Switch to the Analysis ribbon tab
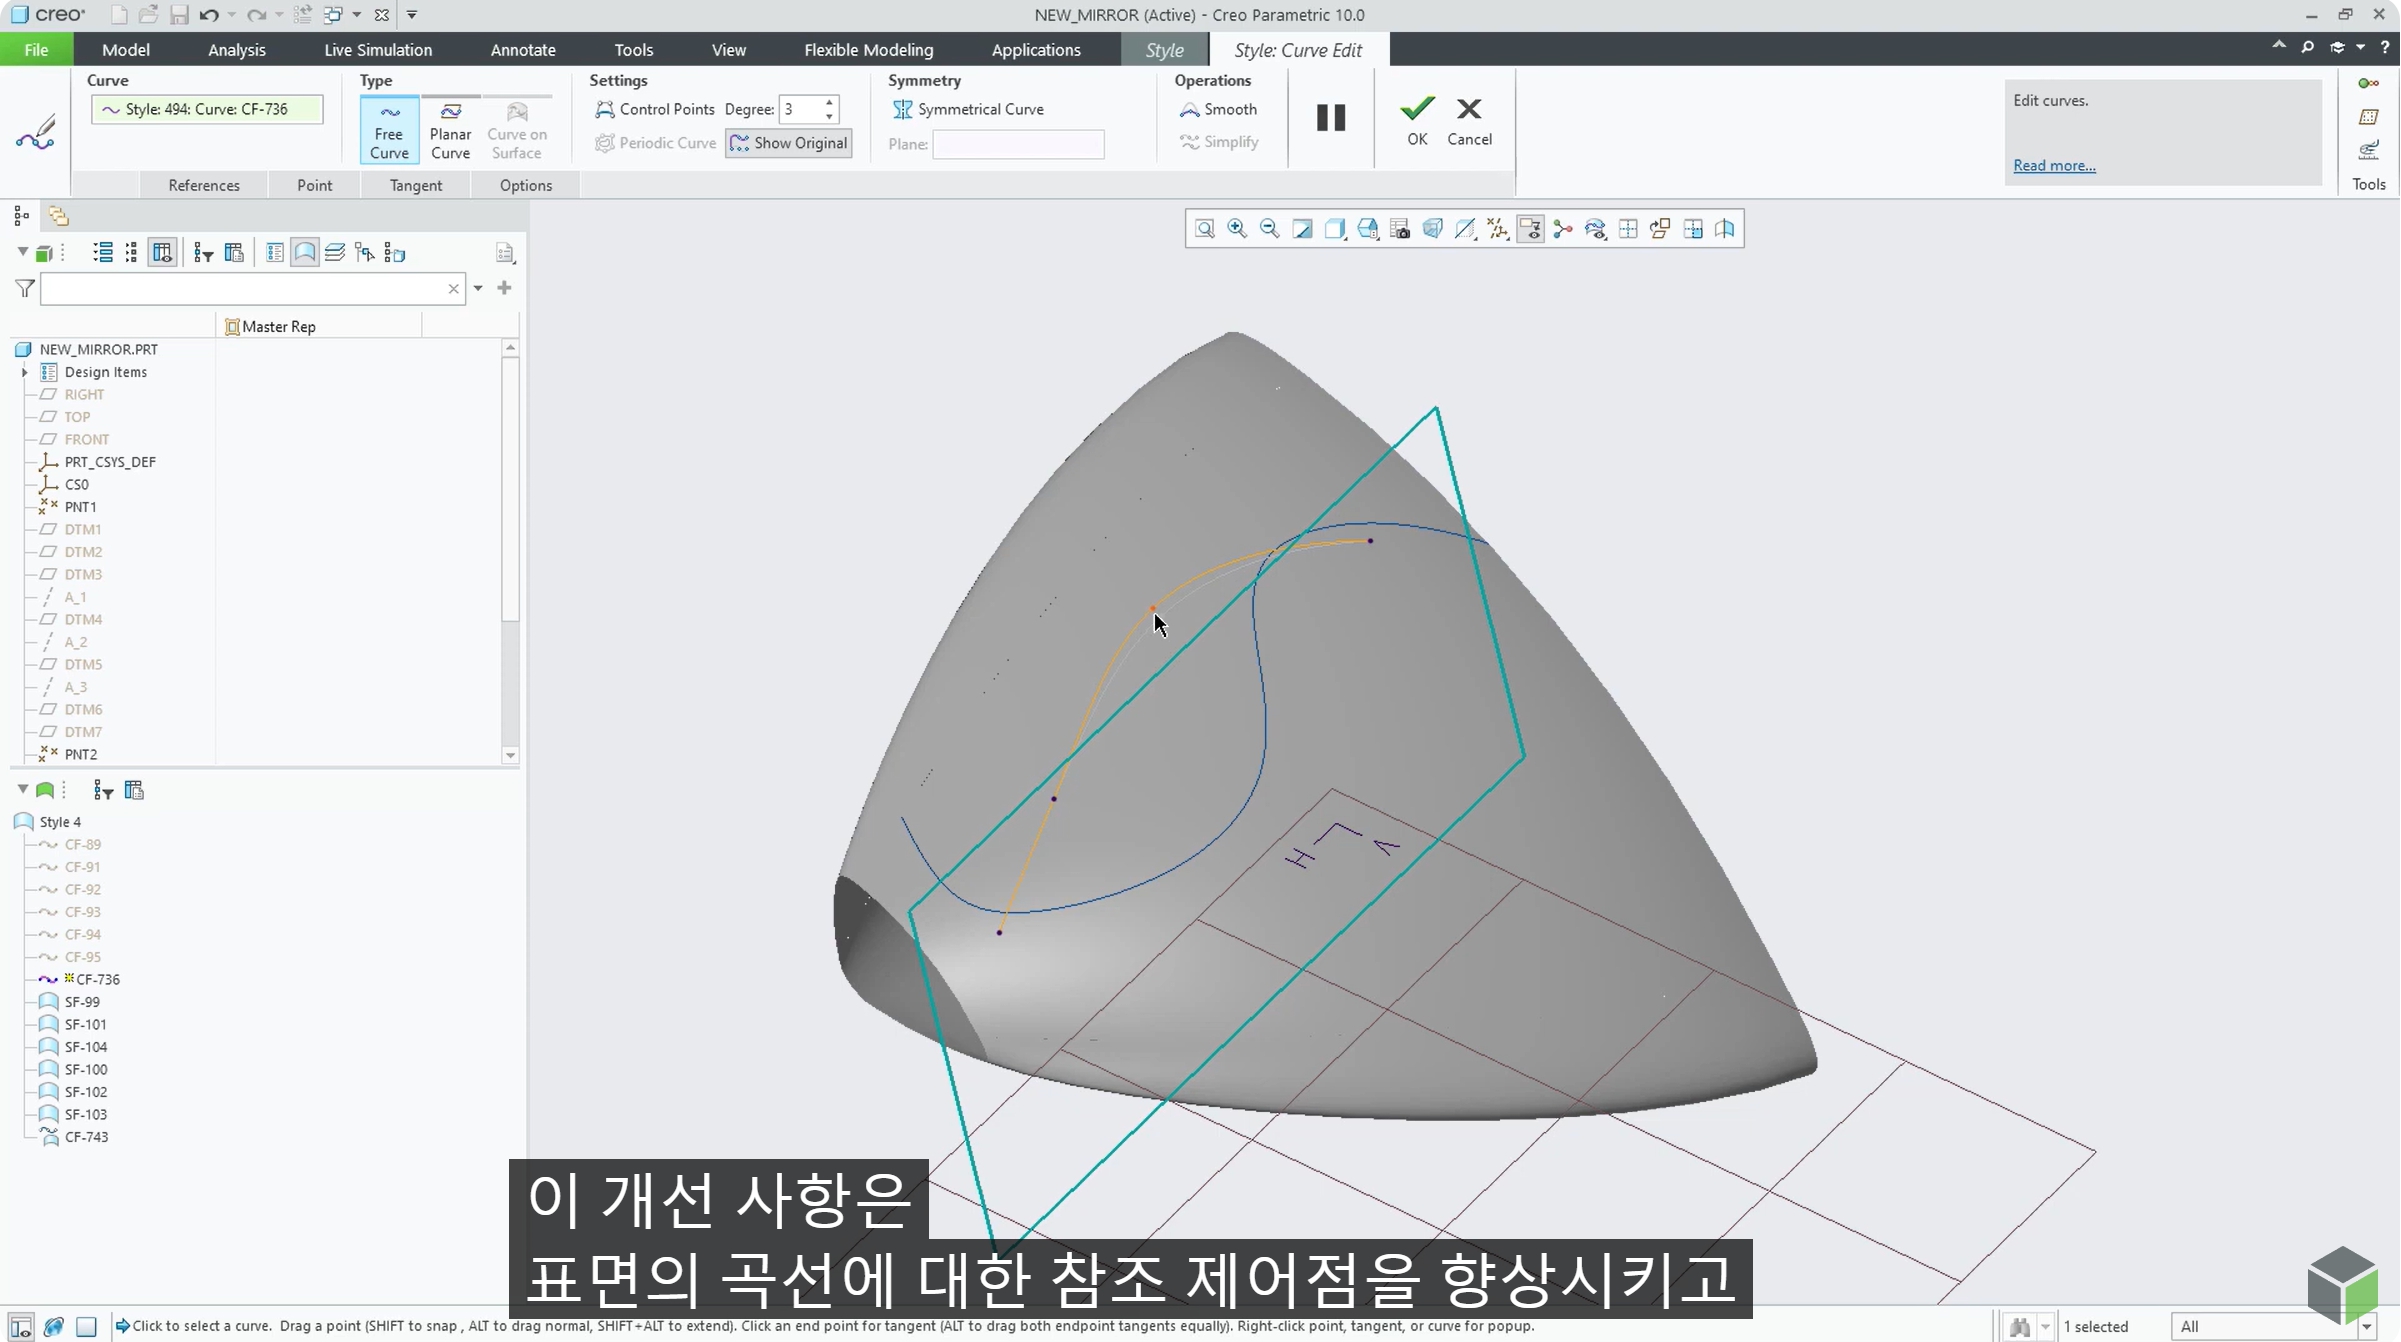This screenshot has width=2401, height=1342. pyautogui.click(x=237, y=49)
